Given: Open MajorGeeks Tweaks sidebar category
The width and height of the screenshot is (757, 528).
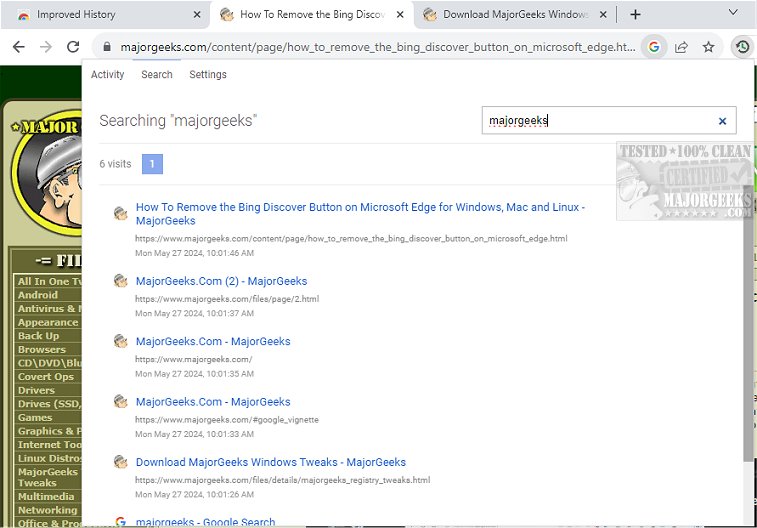Looking at the screenshot, I should 47,477.
